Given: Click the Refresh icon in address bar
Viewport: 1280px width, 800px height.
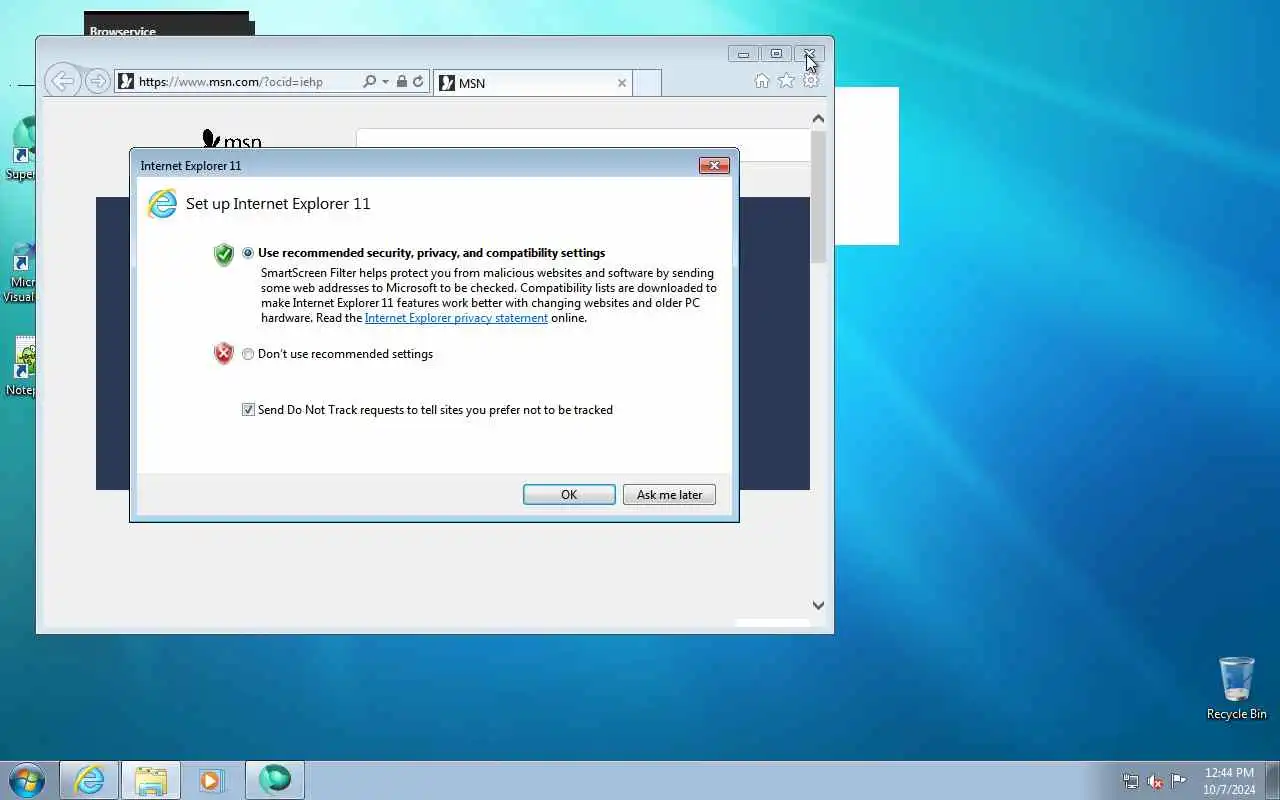Looking at the screenshot, I should pyautogui.click(x=418, y=82).
